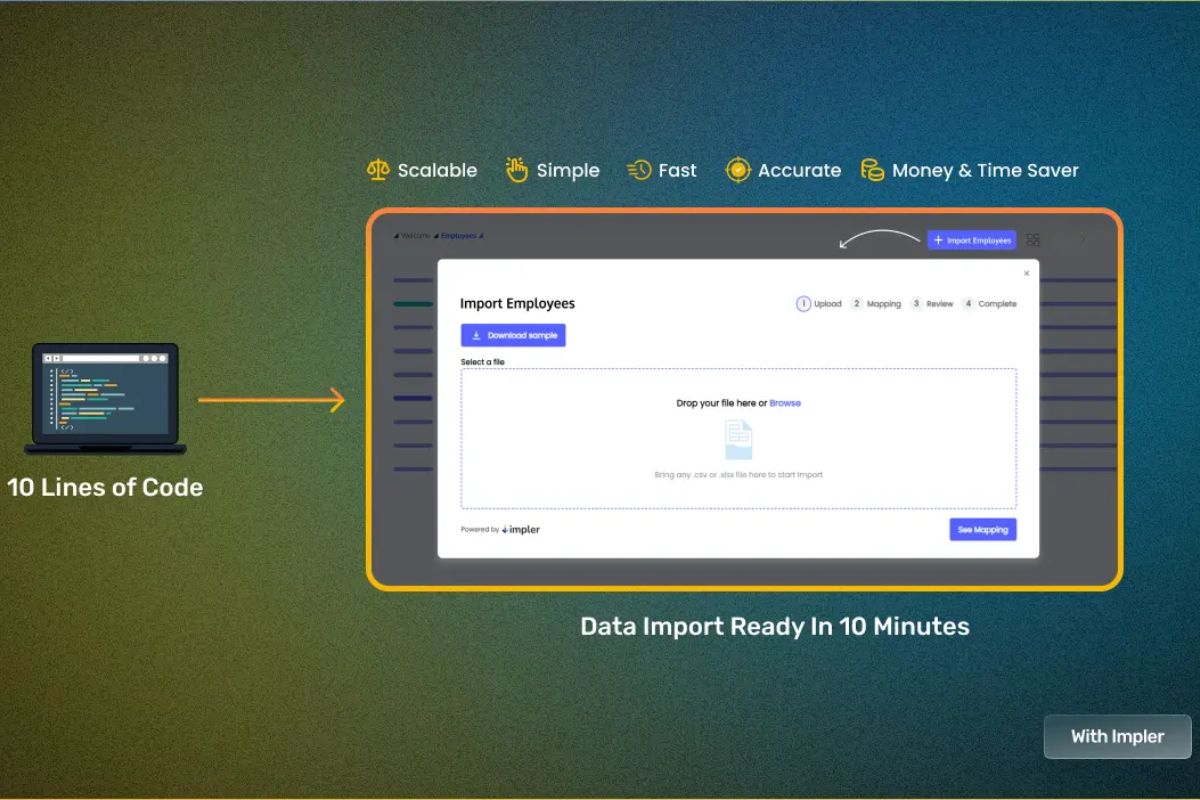Open the grid dashboard icon top right
This screenshot has height=800, width=1200.
click(1033, 240)
